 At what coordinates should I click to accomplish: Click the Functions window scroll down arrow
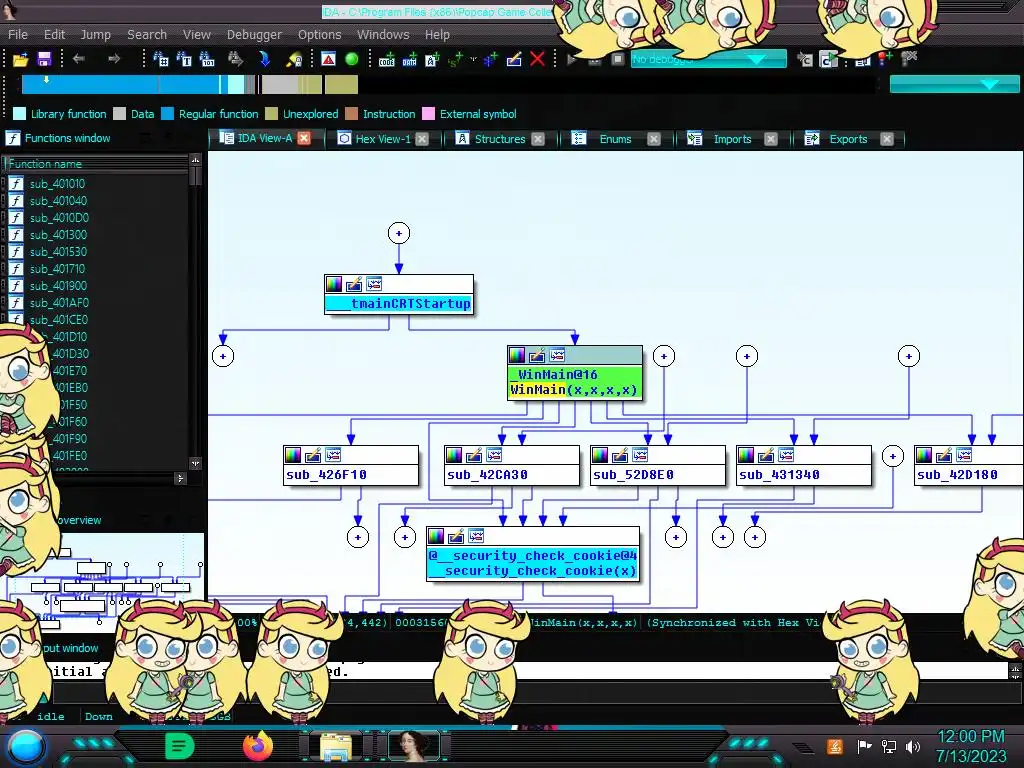pos(195,463)
